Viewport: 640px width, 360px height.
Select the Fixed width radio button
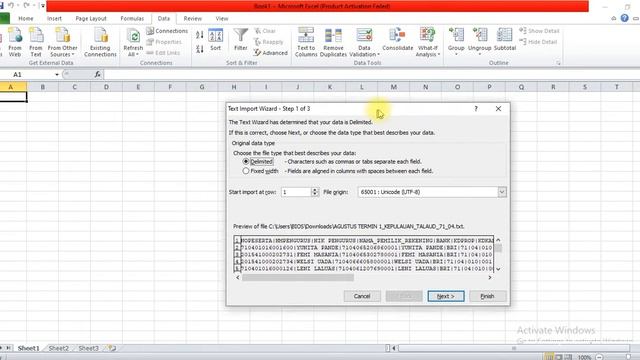click(246, 171)
